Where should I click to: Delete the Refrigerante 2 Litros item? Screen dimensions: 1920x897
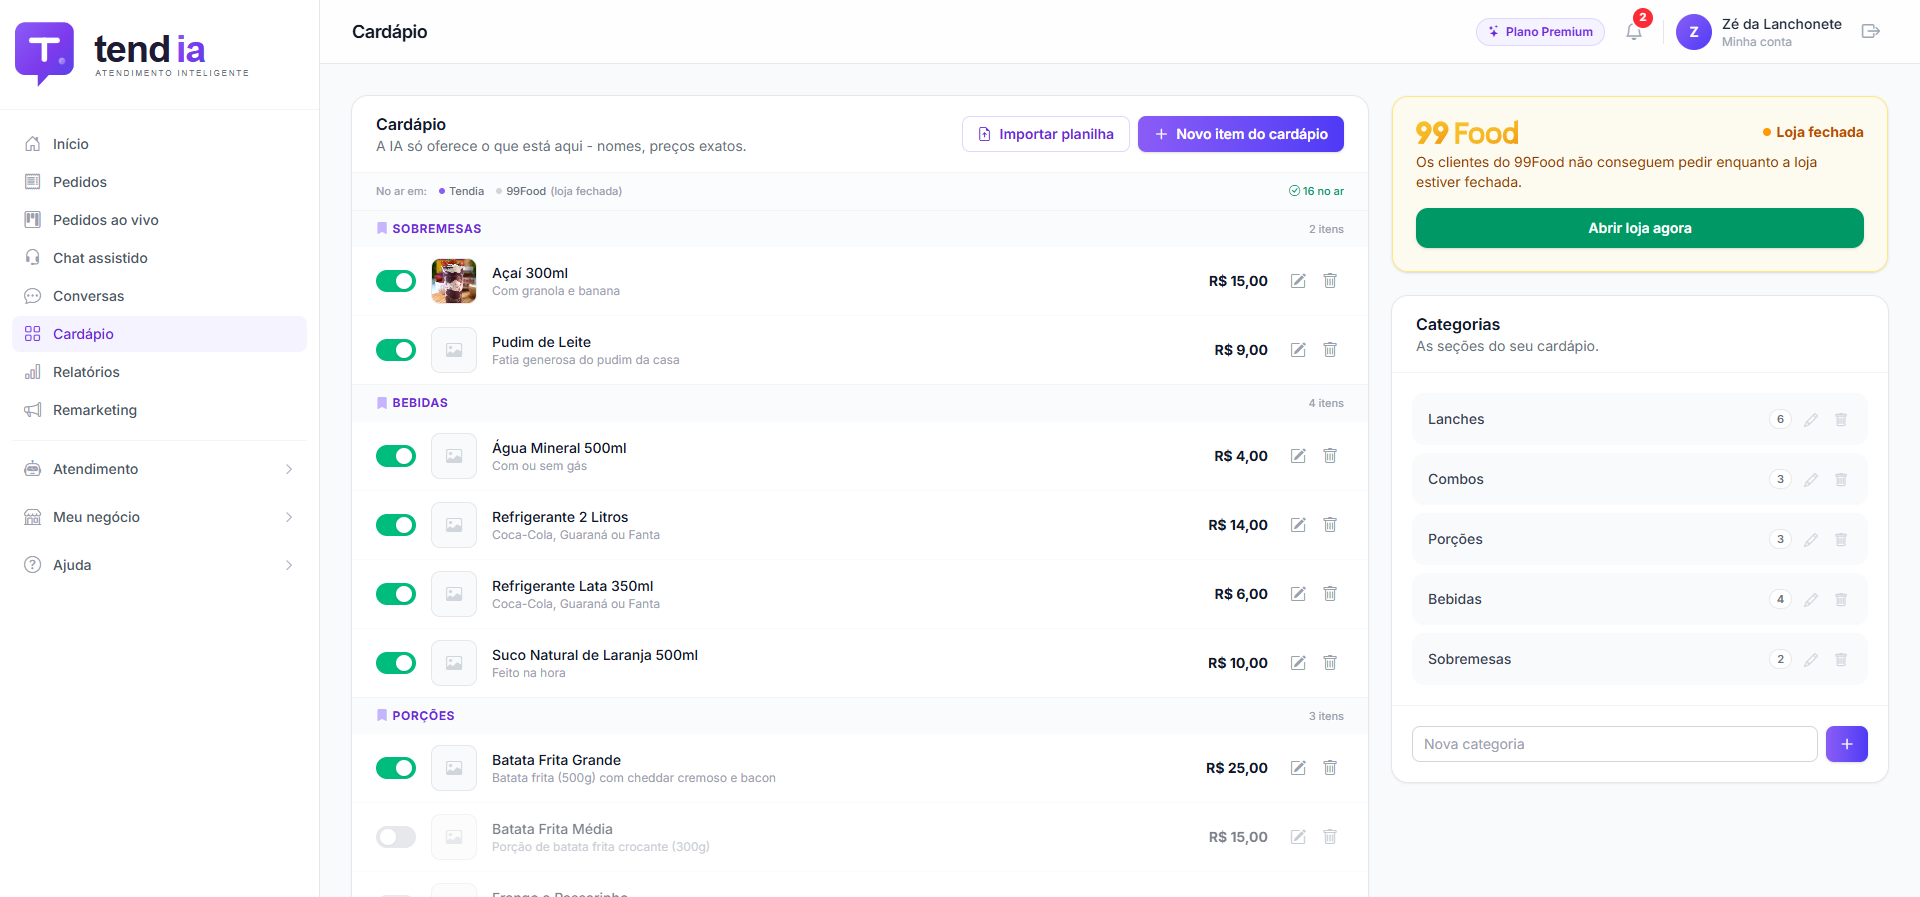click(1330, 525)
